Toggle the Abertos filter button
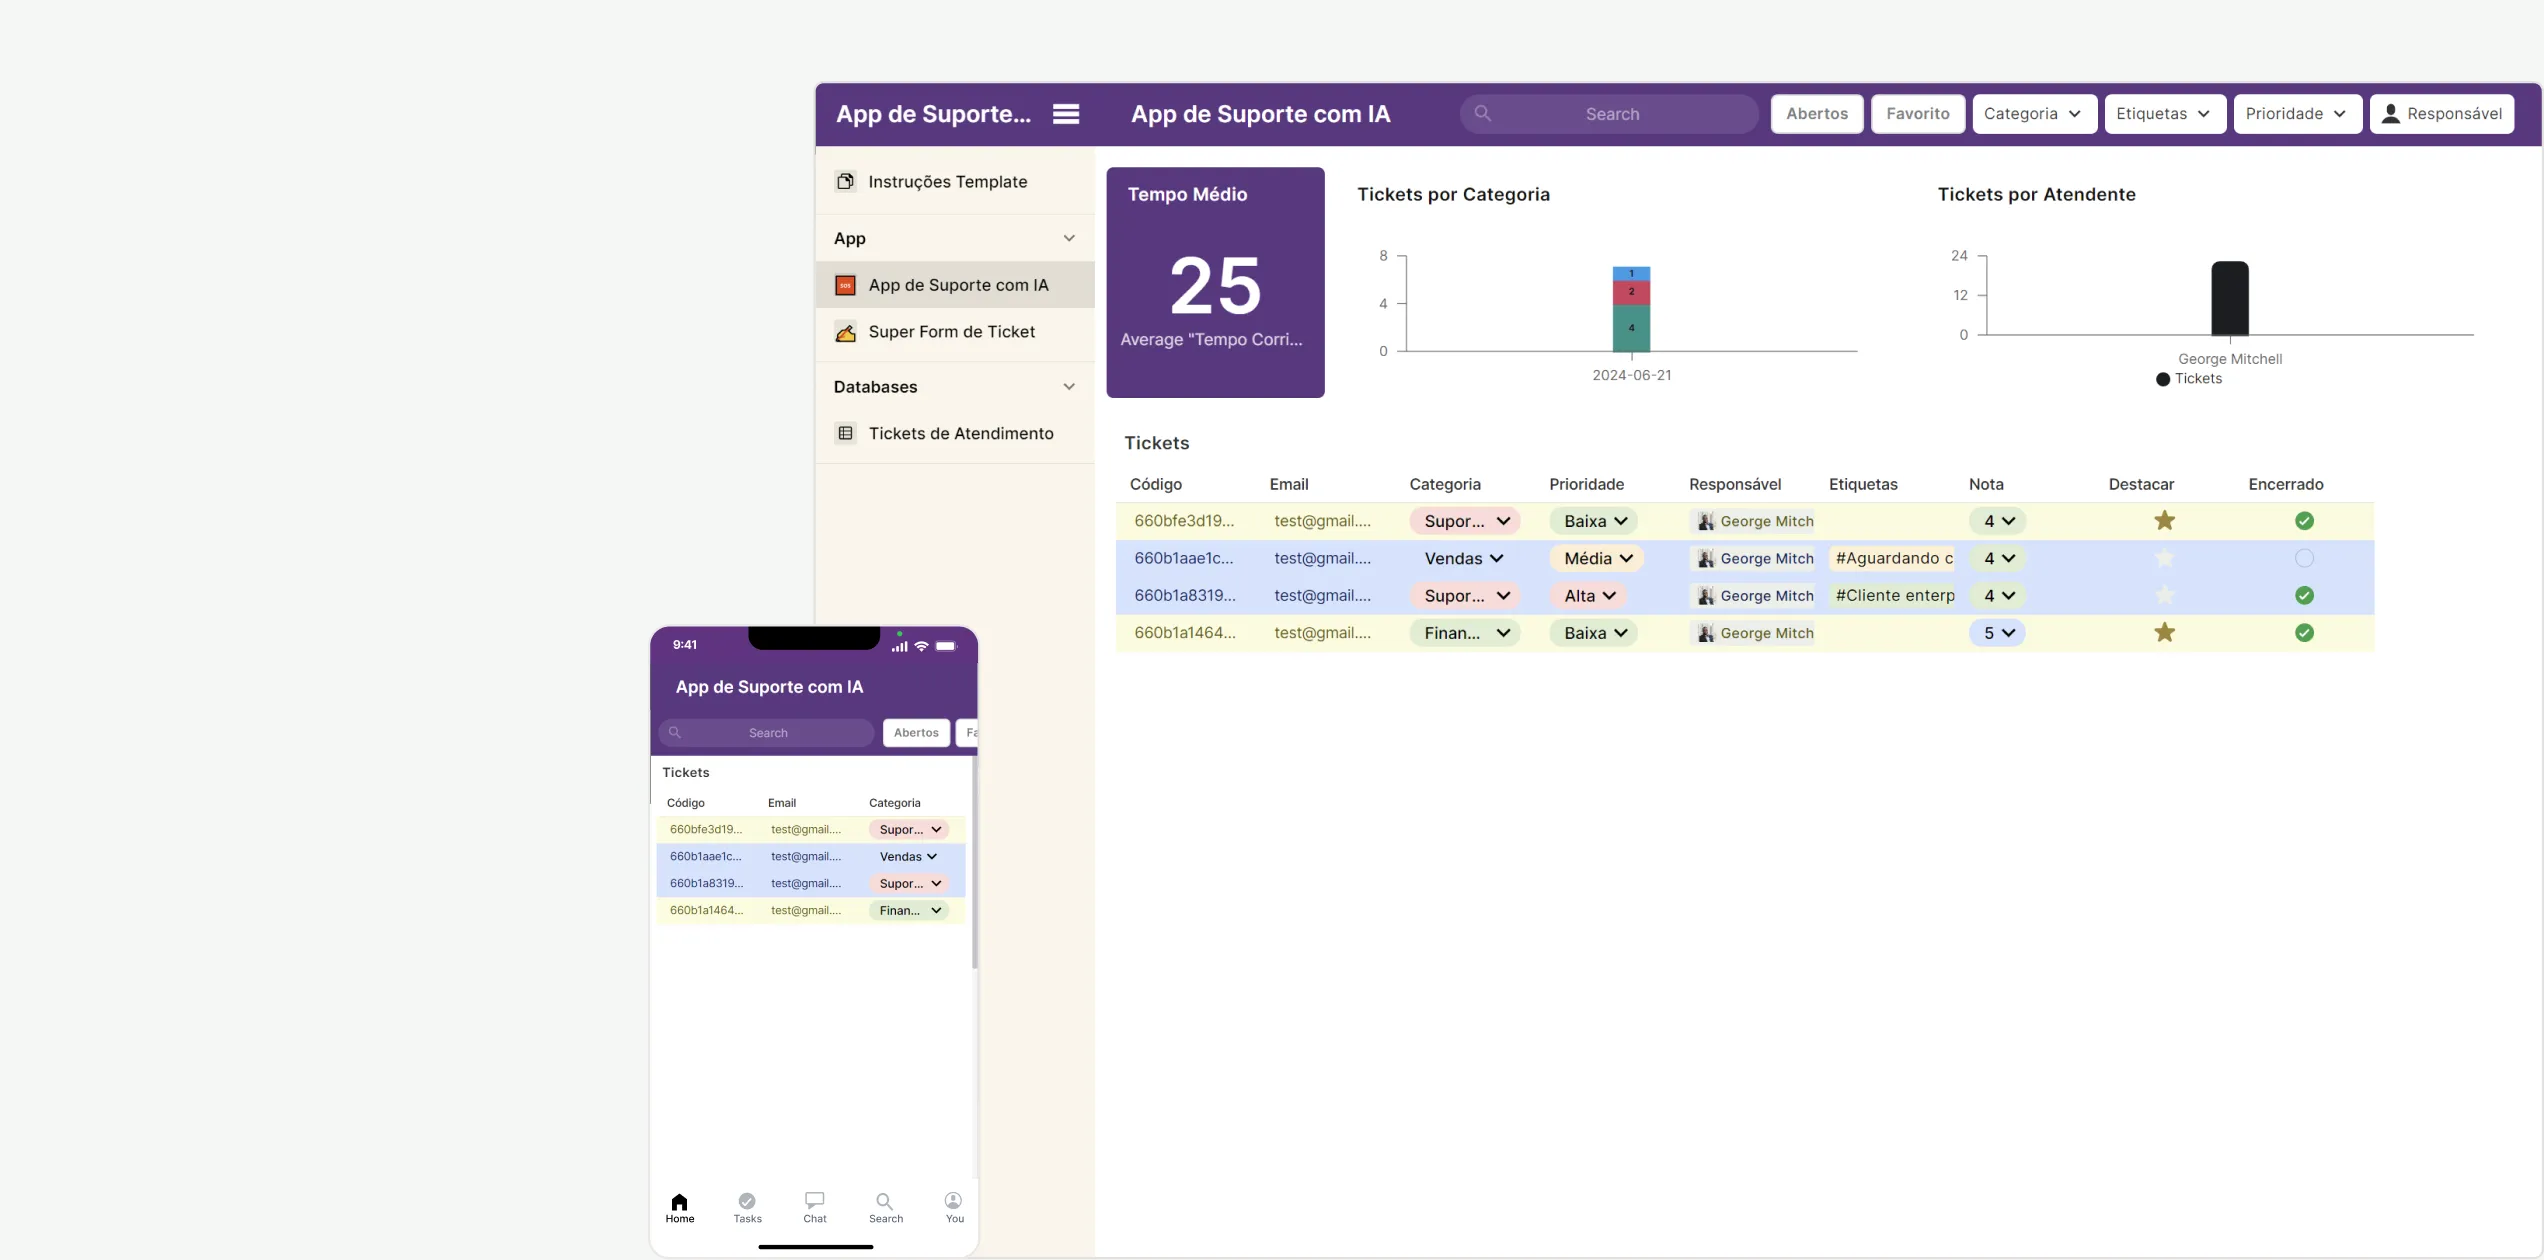This screenshot has width=2544, height=1260. click(x=1817, y=114)
